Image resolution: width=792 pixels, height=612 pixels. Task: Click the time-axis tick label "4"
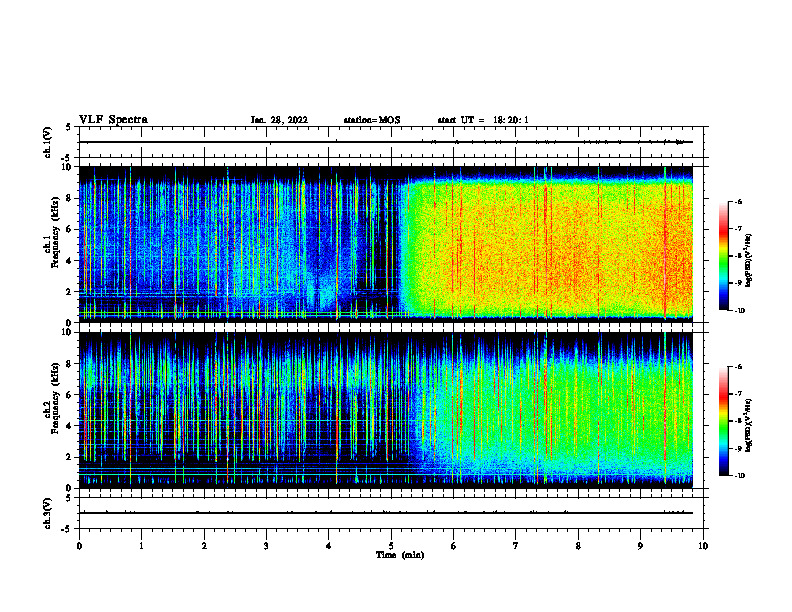pos(329,546)
